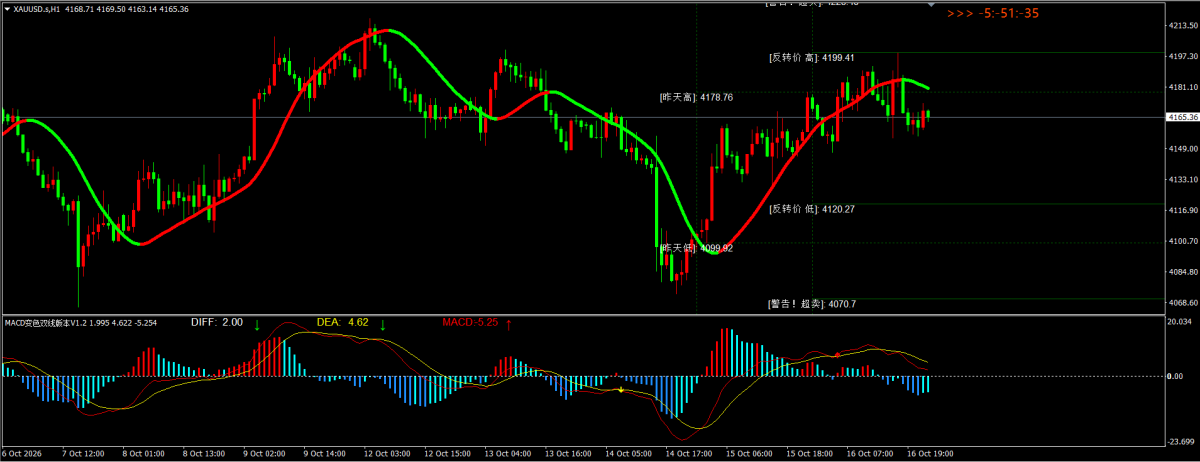Click the small triangle beside XAUUSD.s,H1 title
The height and width of the screenshot is (462, 1200).
point(6,8)
